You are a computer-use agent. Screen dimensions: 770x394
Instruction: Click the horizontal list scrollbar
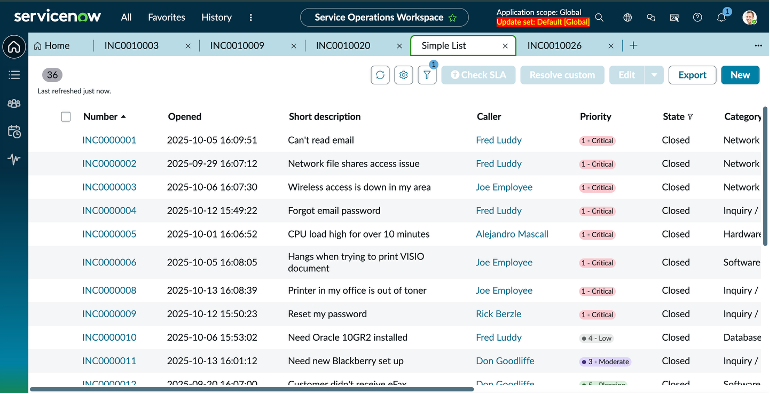click(252, 389)
